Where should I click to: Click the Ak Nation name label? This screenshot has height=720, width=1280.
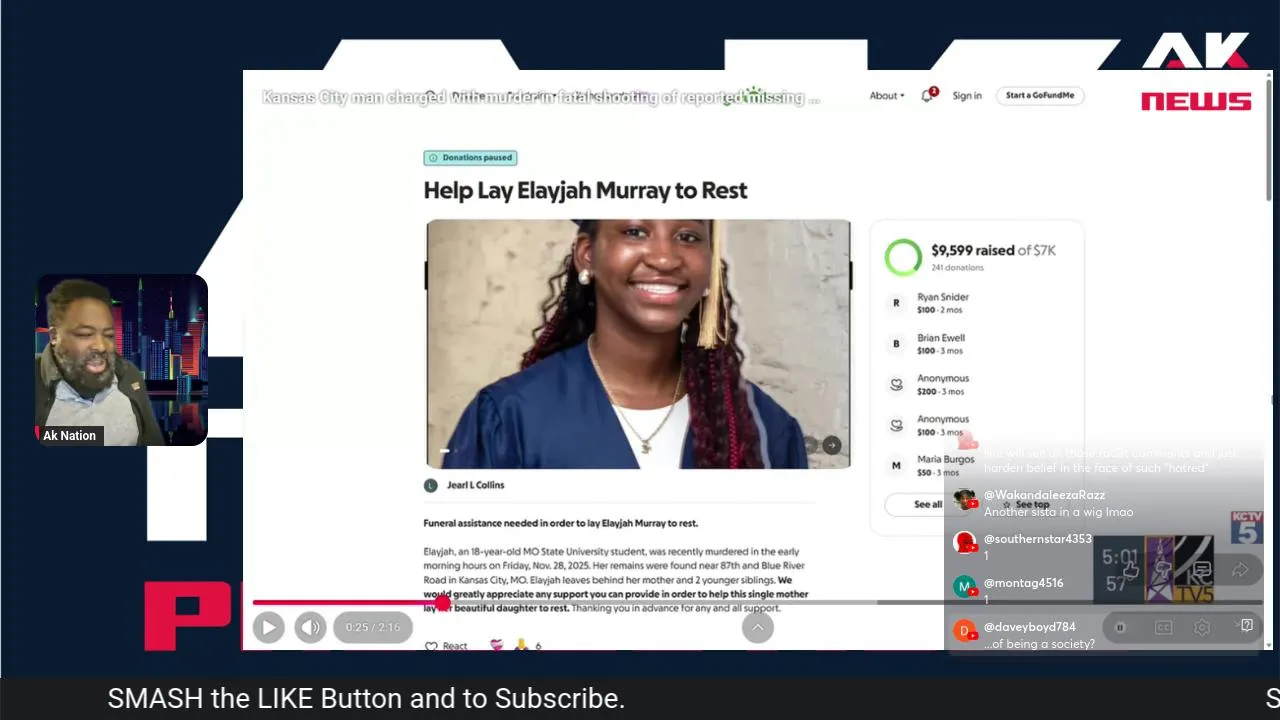coord(69,436)
